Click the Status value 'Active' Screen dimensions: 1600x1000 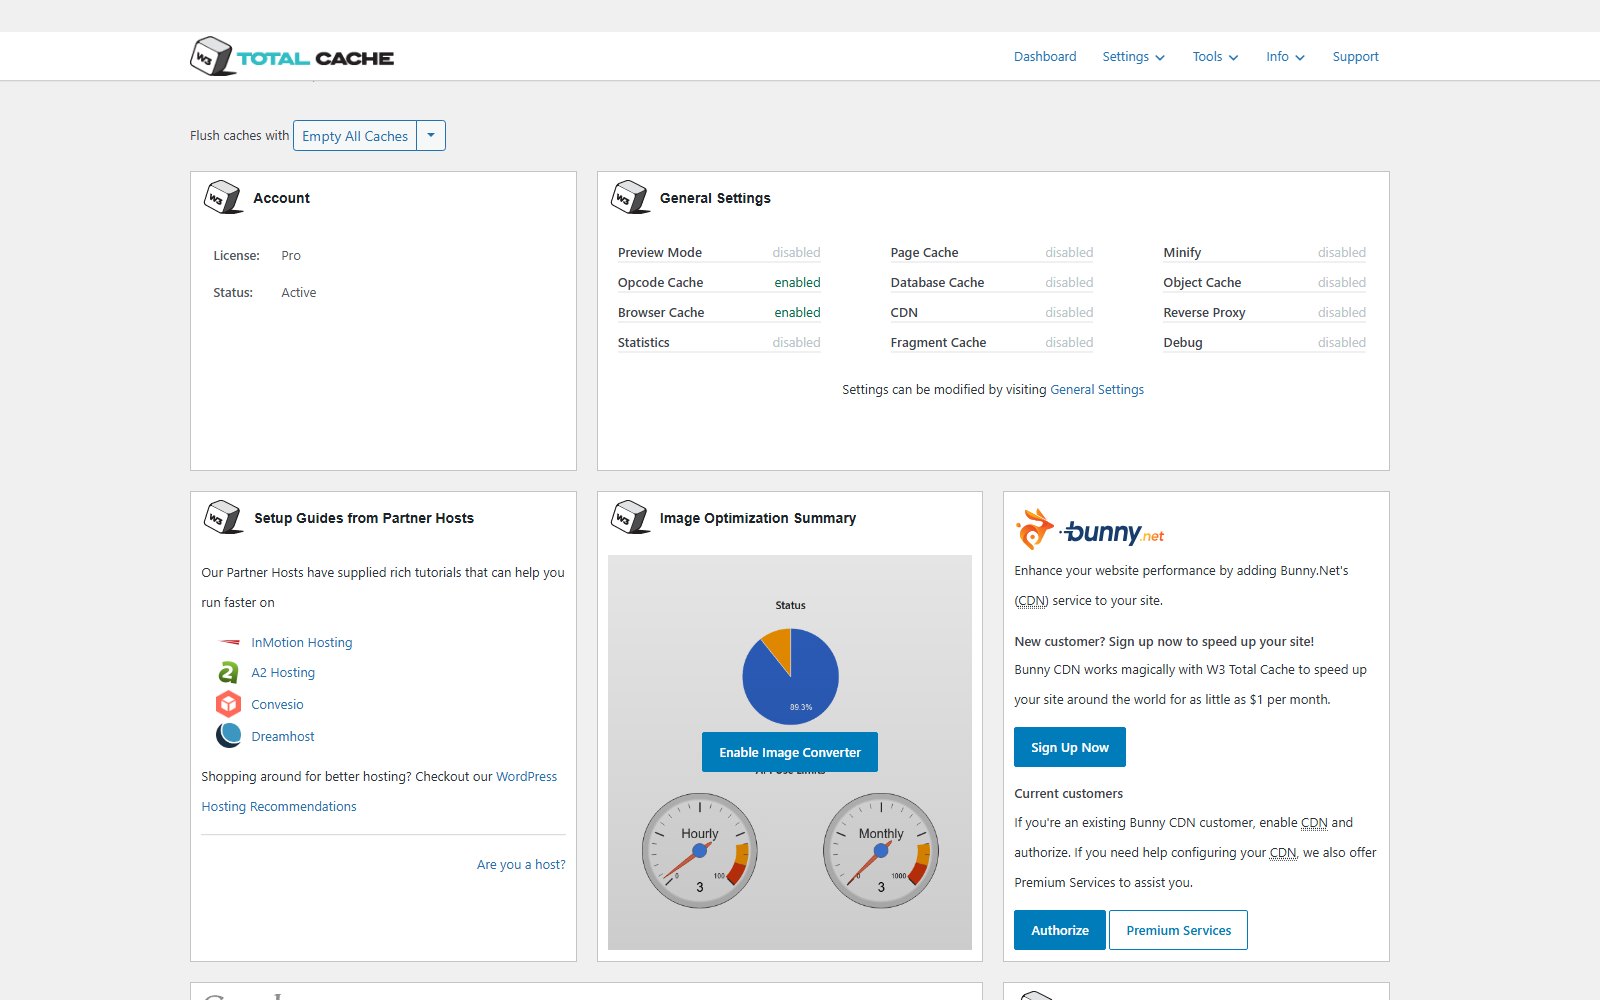tap(299, 293)
